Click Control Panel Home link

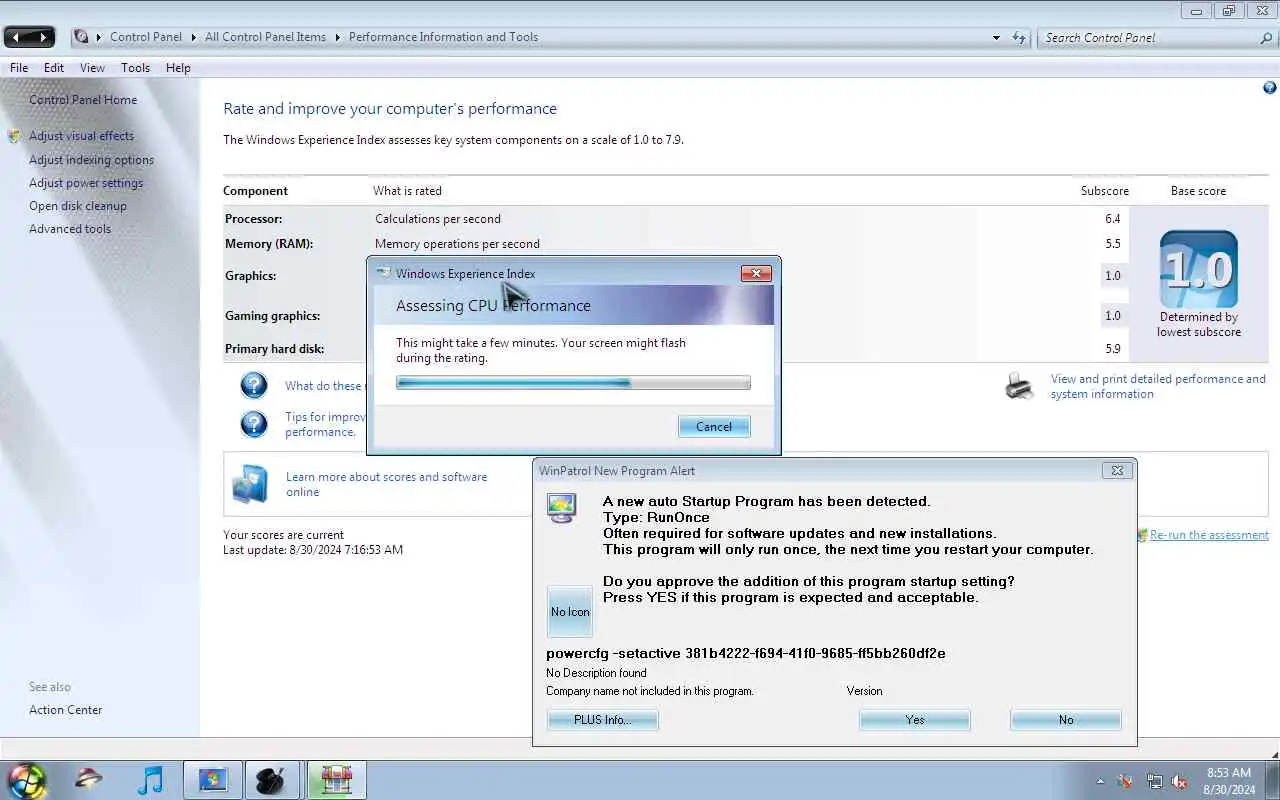[x=83, y=100]
